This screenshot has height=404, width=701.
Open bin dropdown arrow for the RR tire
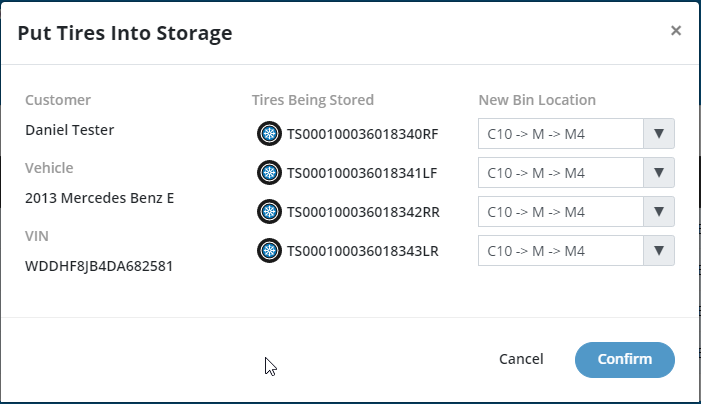[659, 211]
